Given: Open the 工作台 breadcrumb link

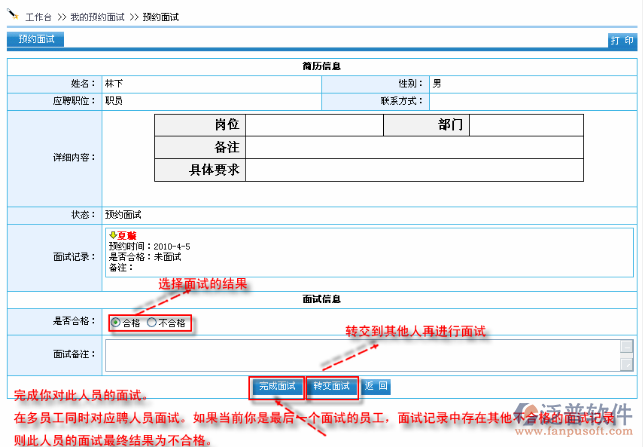Looking at the screenshot, I should pyautogui.click(x=39, y=17).
